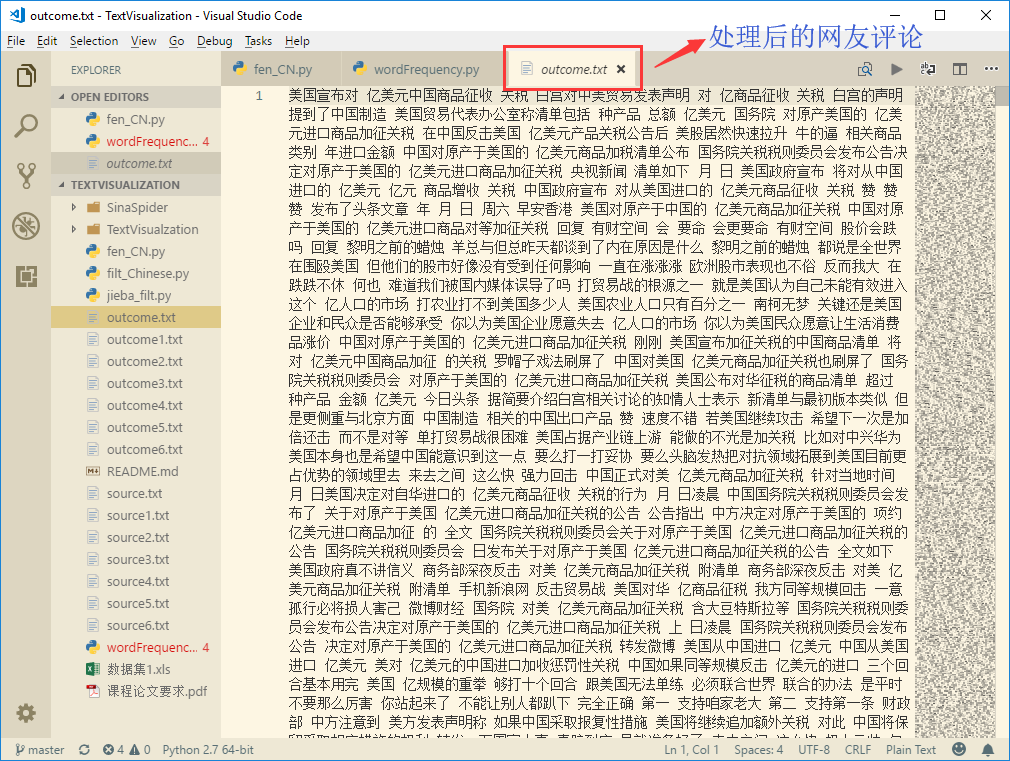Click the translate icon in editor toolbar

928,69
